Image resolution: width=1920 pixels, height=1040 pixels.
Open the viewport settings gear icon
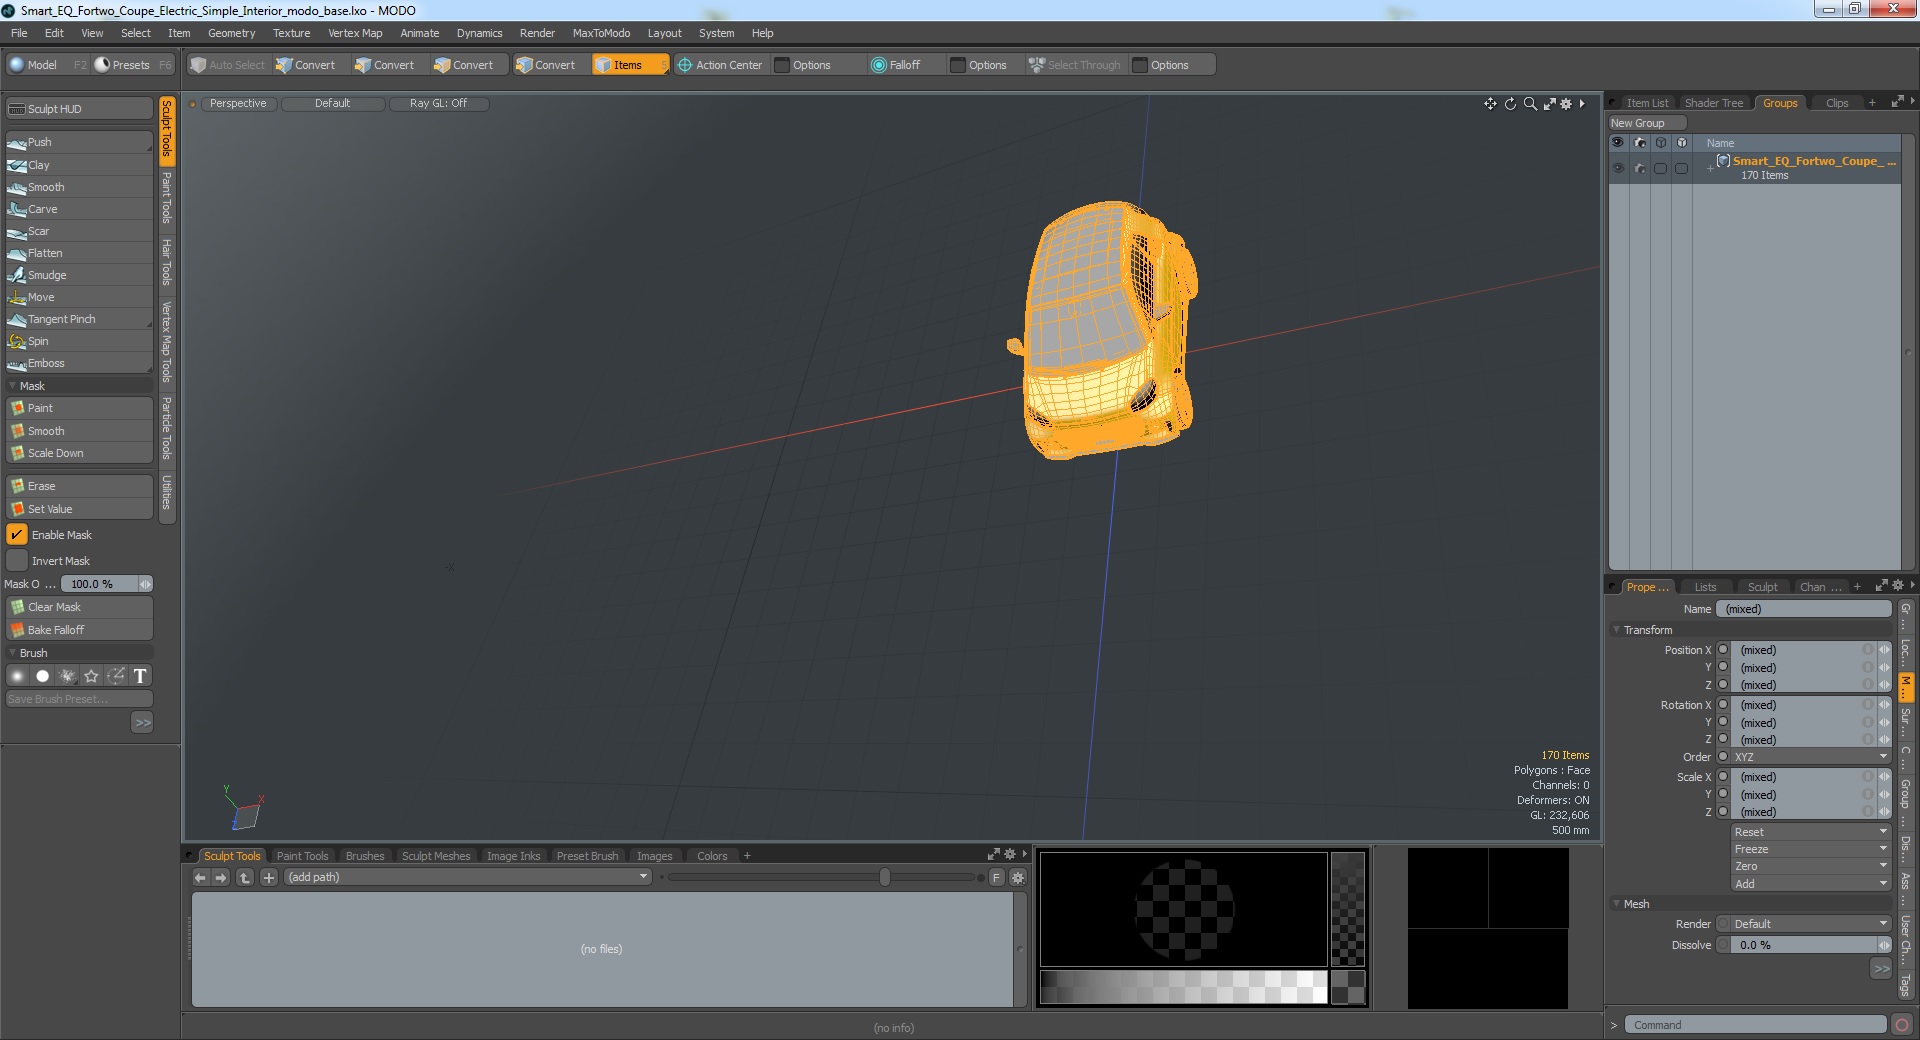coord(1566,103)
